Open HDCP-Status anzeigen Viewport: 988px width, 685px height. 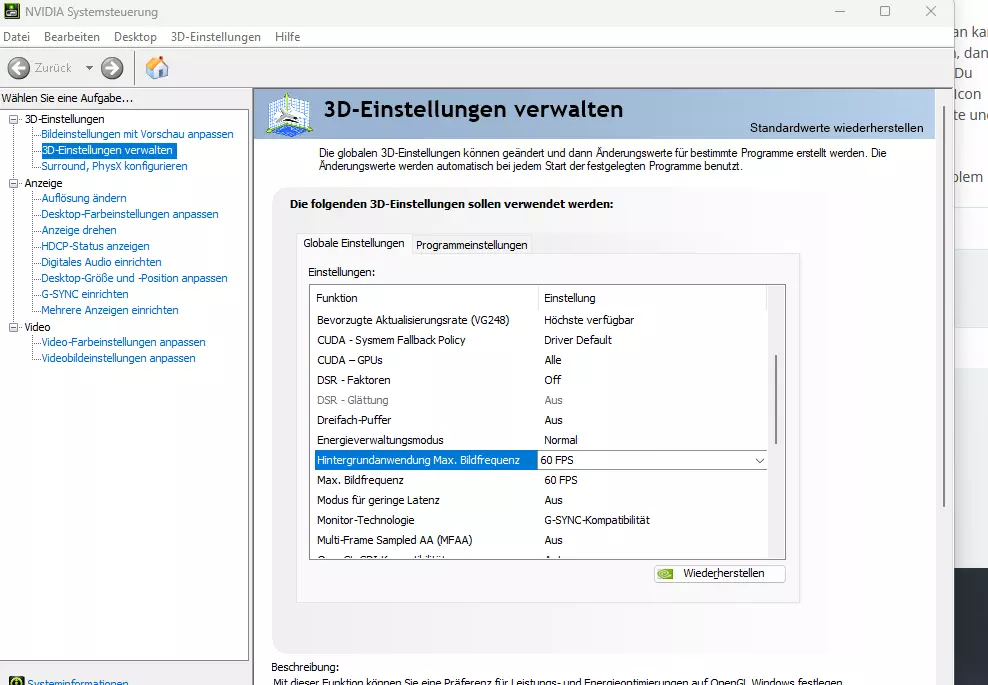(x=95, y=246)
